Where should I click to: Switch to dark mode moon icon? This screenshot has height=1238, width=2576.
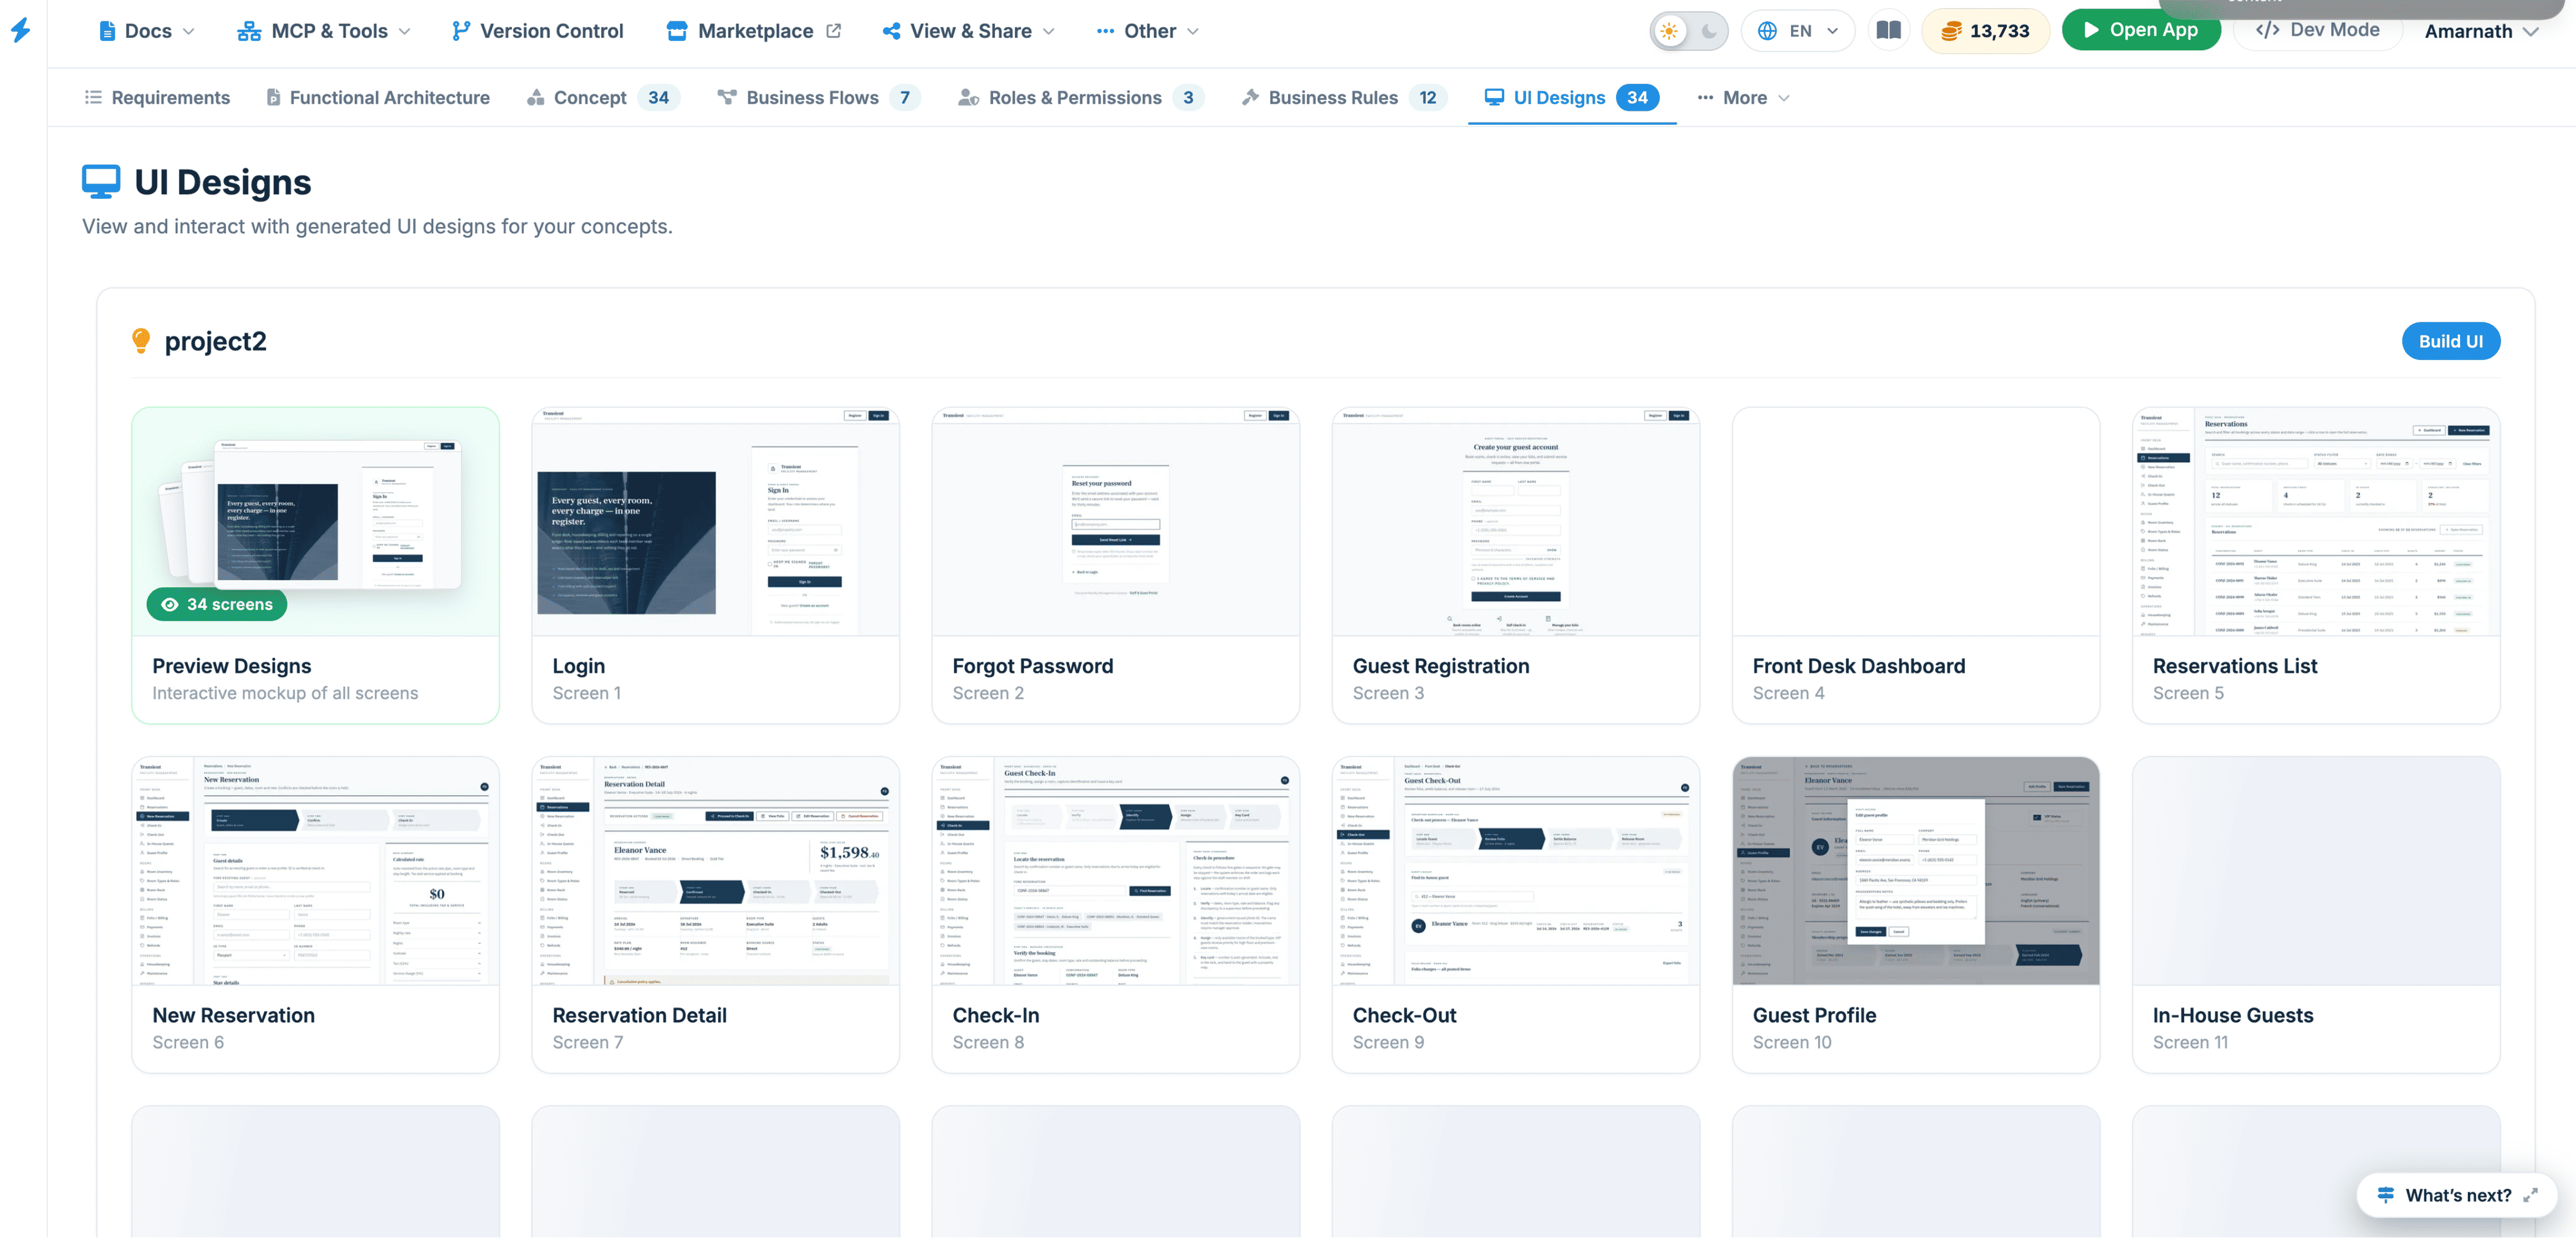[1709, 31]
